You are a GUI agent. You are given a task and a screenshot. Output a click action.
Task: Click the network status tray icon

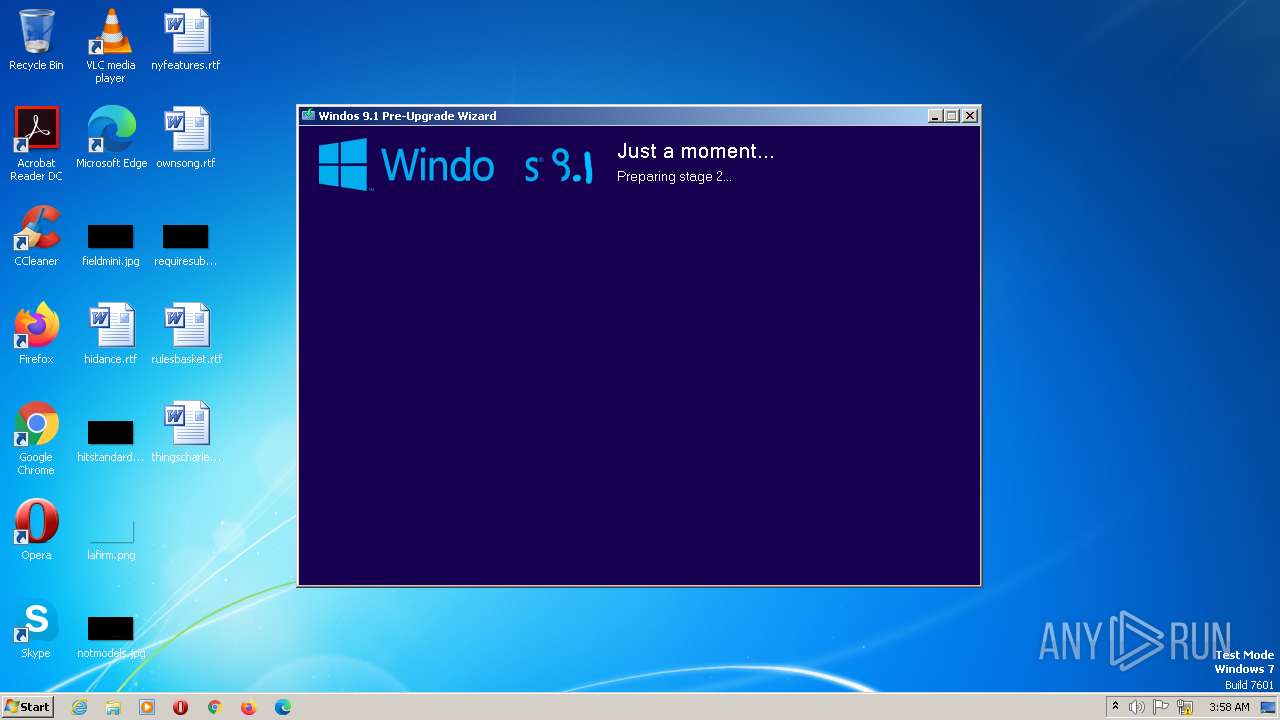coord(1186,707)
